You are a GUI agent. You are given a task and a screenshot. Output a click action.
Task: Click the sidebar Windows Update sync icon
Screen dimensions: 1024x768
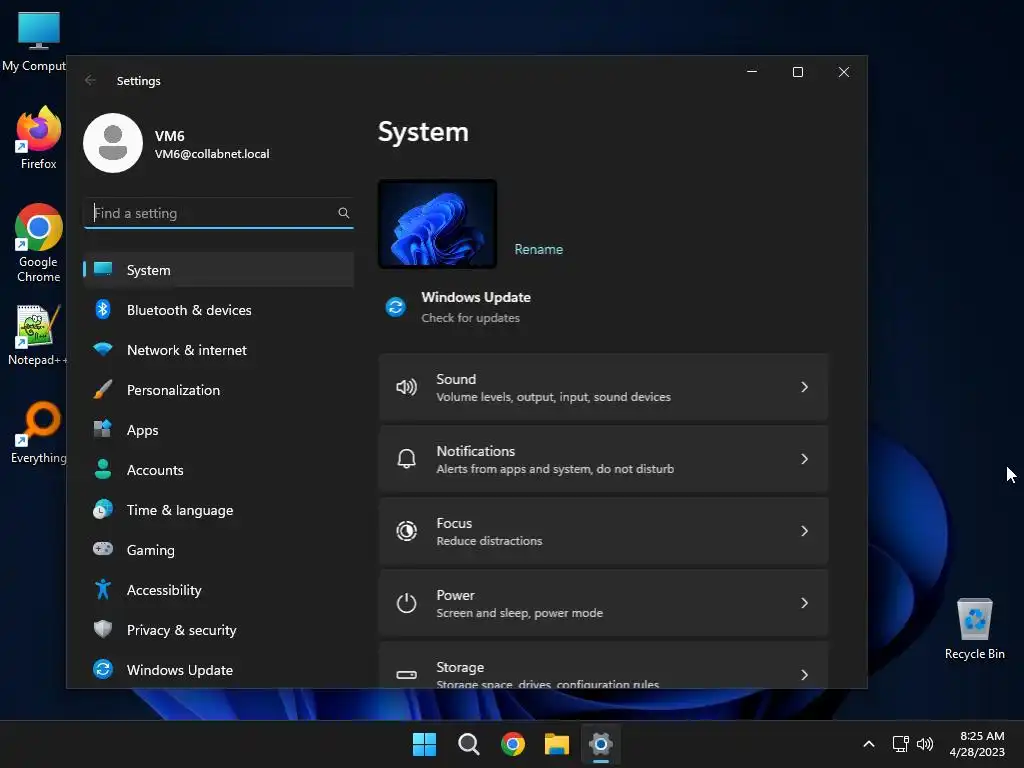point(103,669)
